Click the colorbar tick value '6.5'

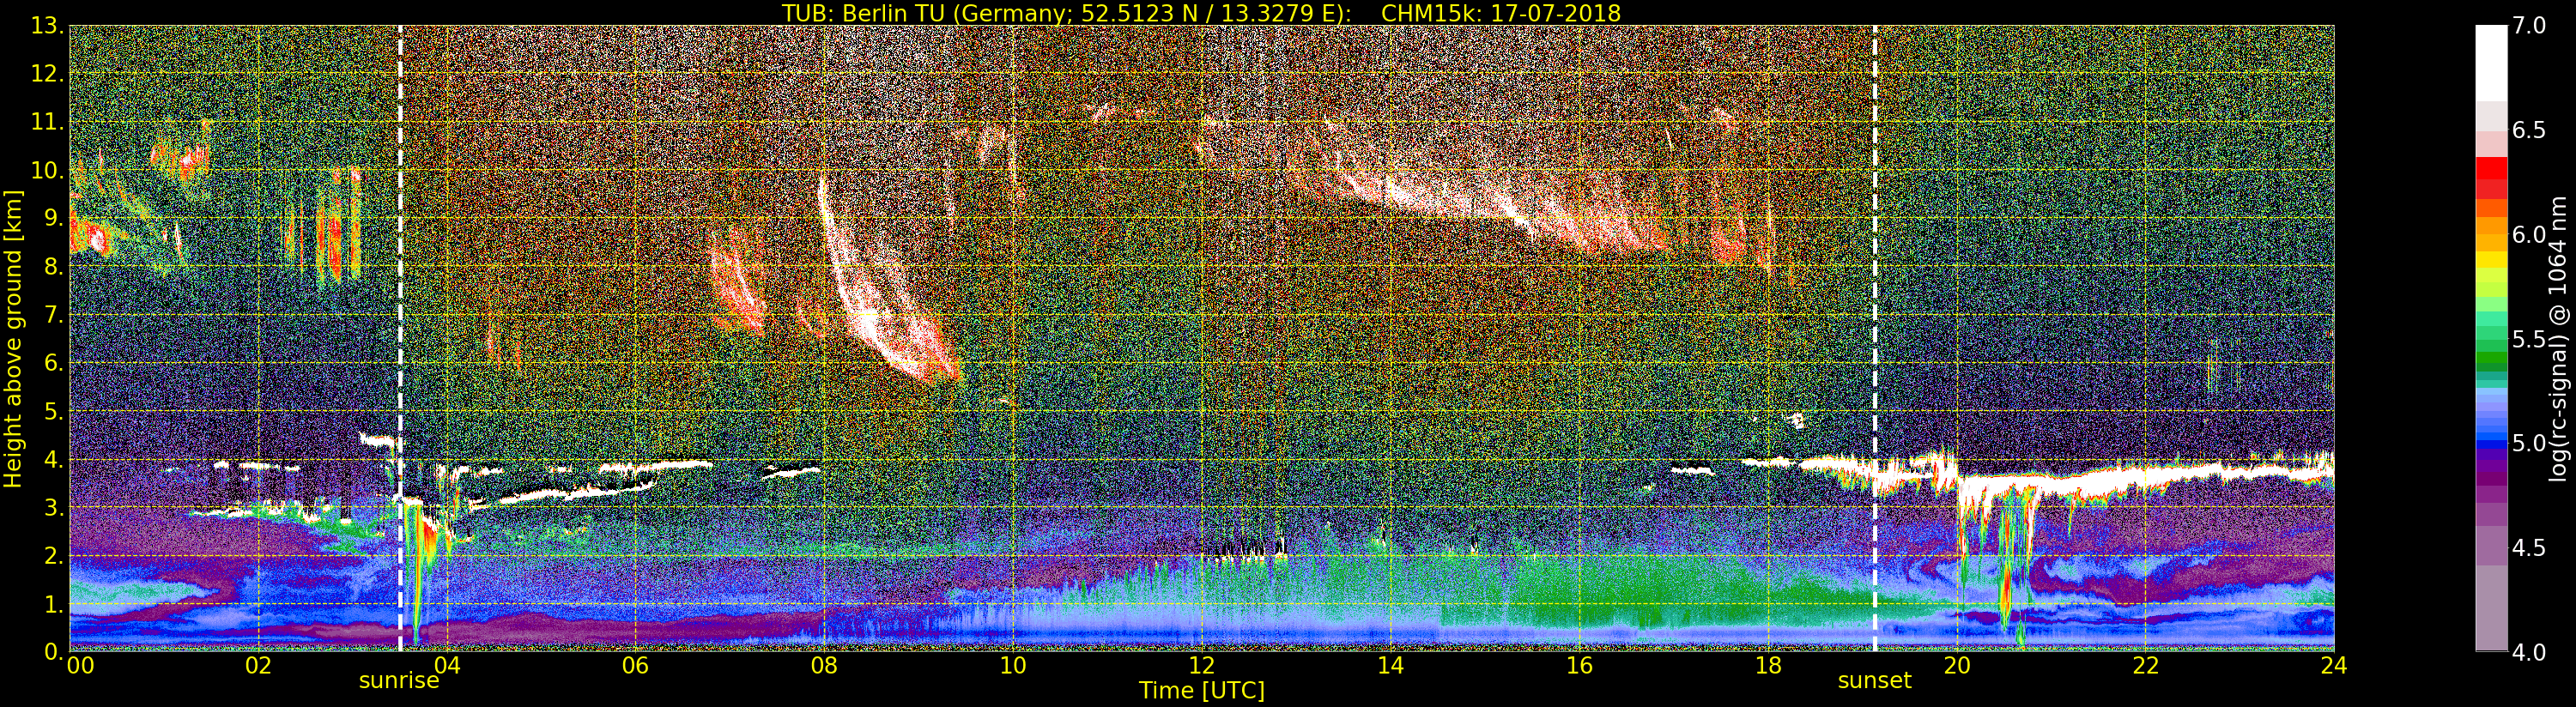click(x=2530, y=130)
